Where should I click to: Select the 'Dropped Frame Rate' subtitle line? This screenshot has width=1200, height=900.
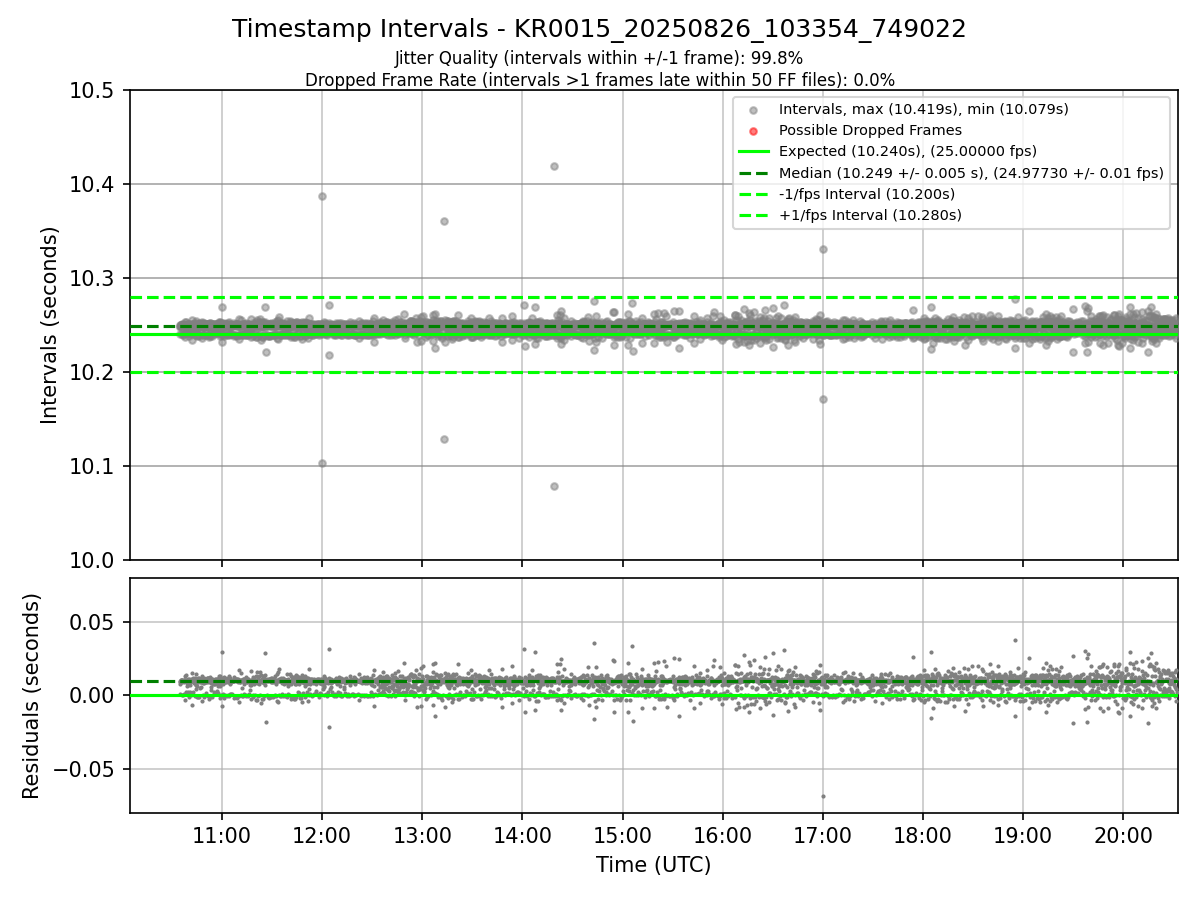[599, 79]
